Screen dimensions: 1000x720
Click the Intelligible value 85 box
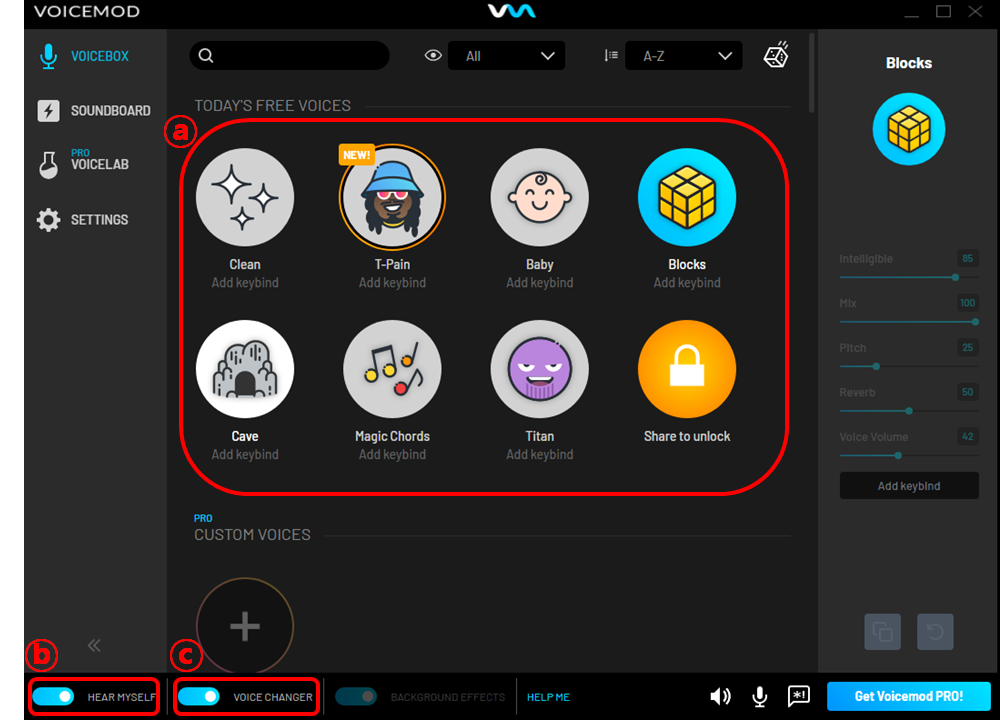(x=967, y=258)
